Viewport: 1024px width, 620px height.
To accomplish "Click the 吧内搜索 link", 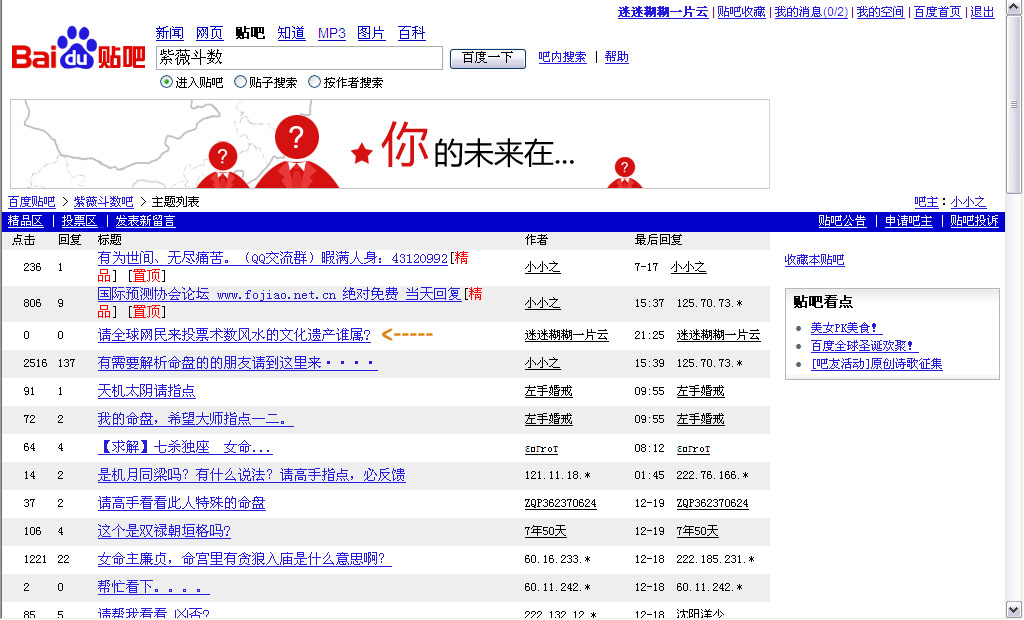I will click(562, 57).
